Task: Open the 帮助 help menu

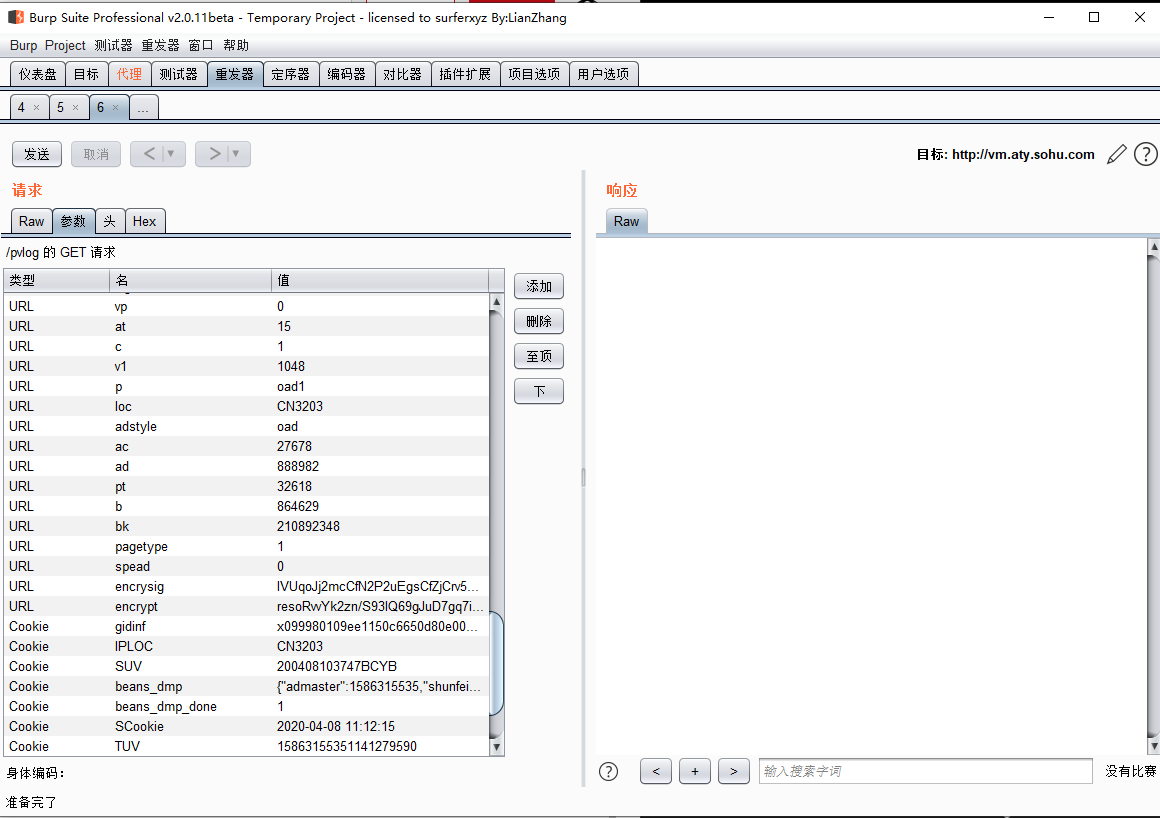Action: 236,45
